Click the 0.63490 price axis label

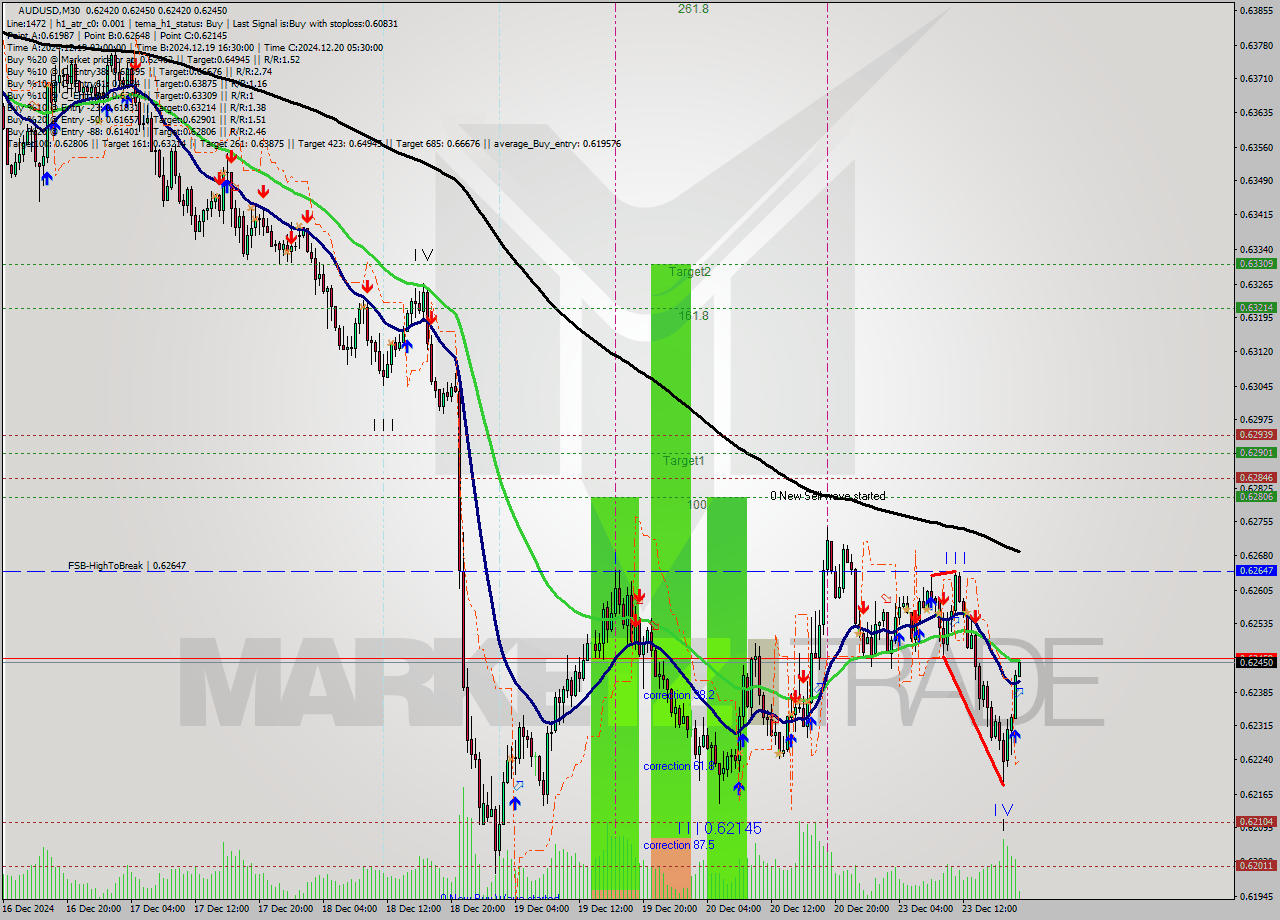1256,181
